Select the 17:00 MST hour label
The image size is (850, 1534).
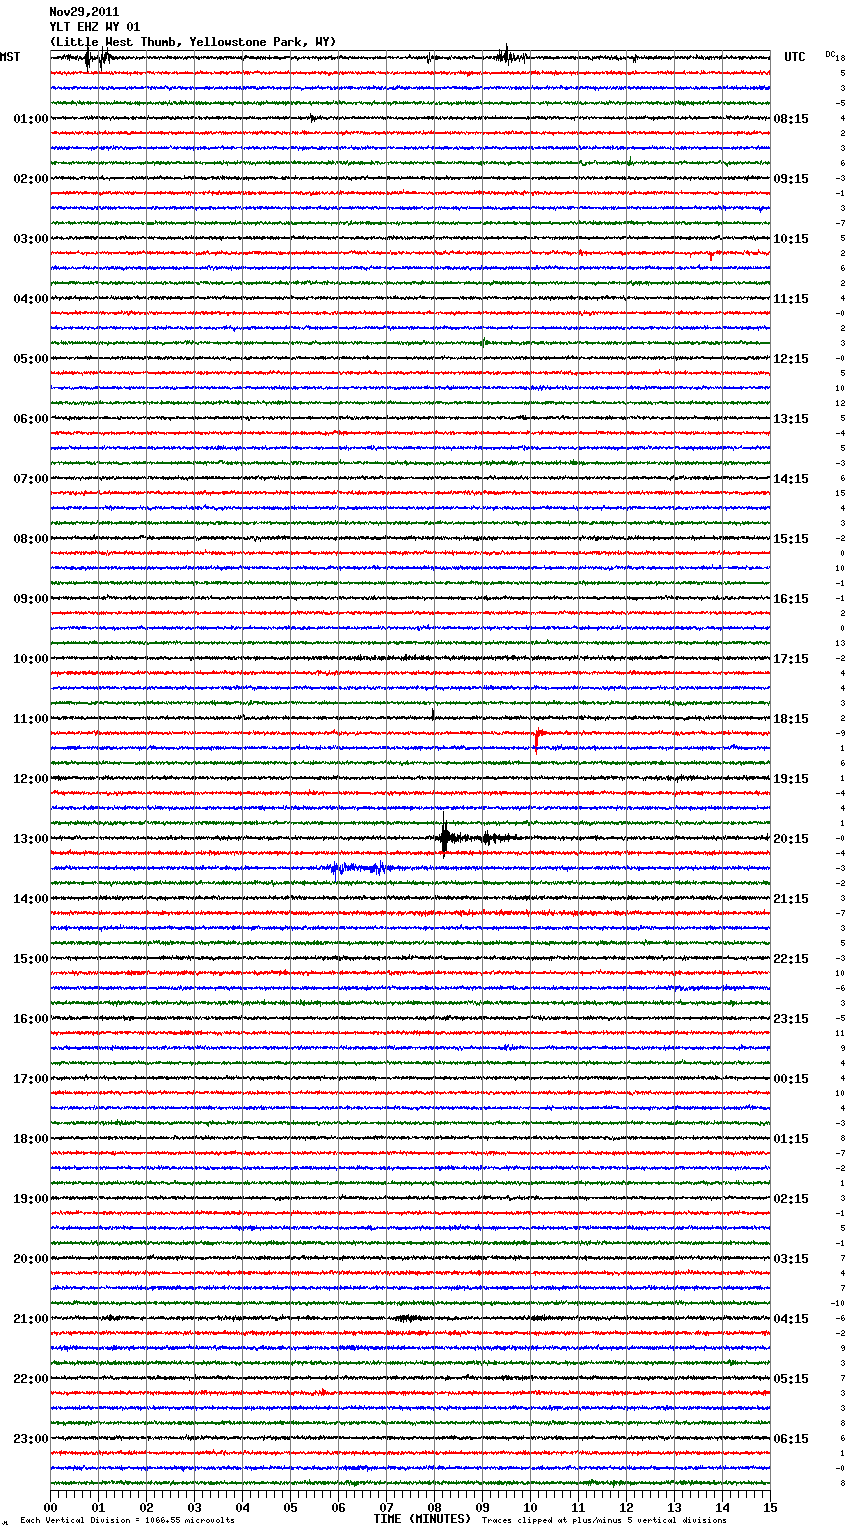point(31,1079)
